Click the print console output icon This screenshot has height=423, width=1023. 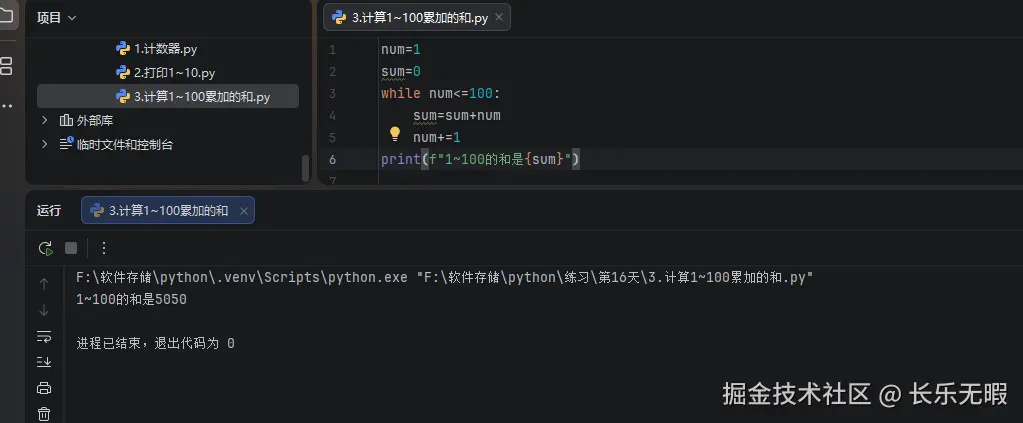pos(44,388)
